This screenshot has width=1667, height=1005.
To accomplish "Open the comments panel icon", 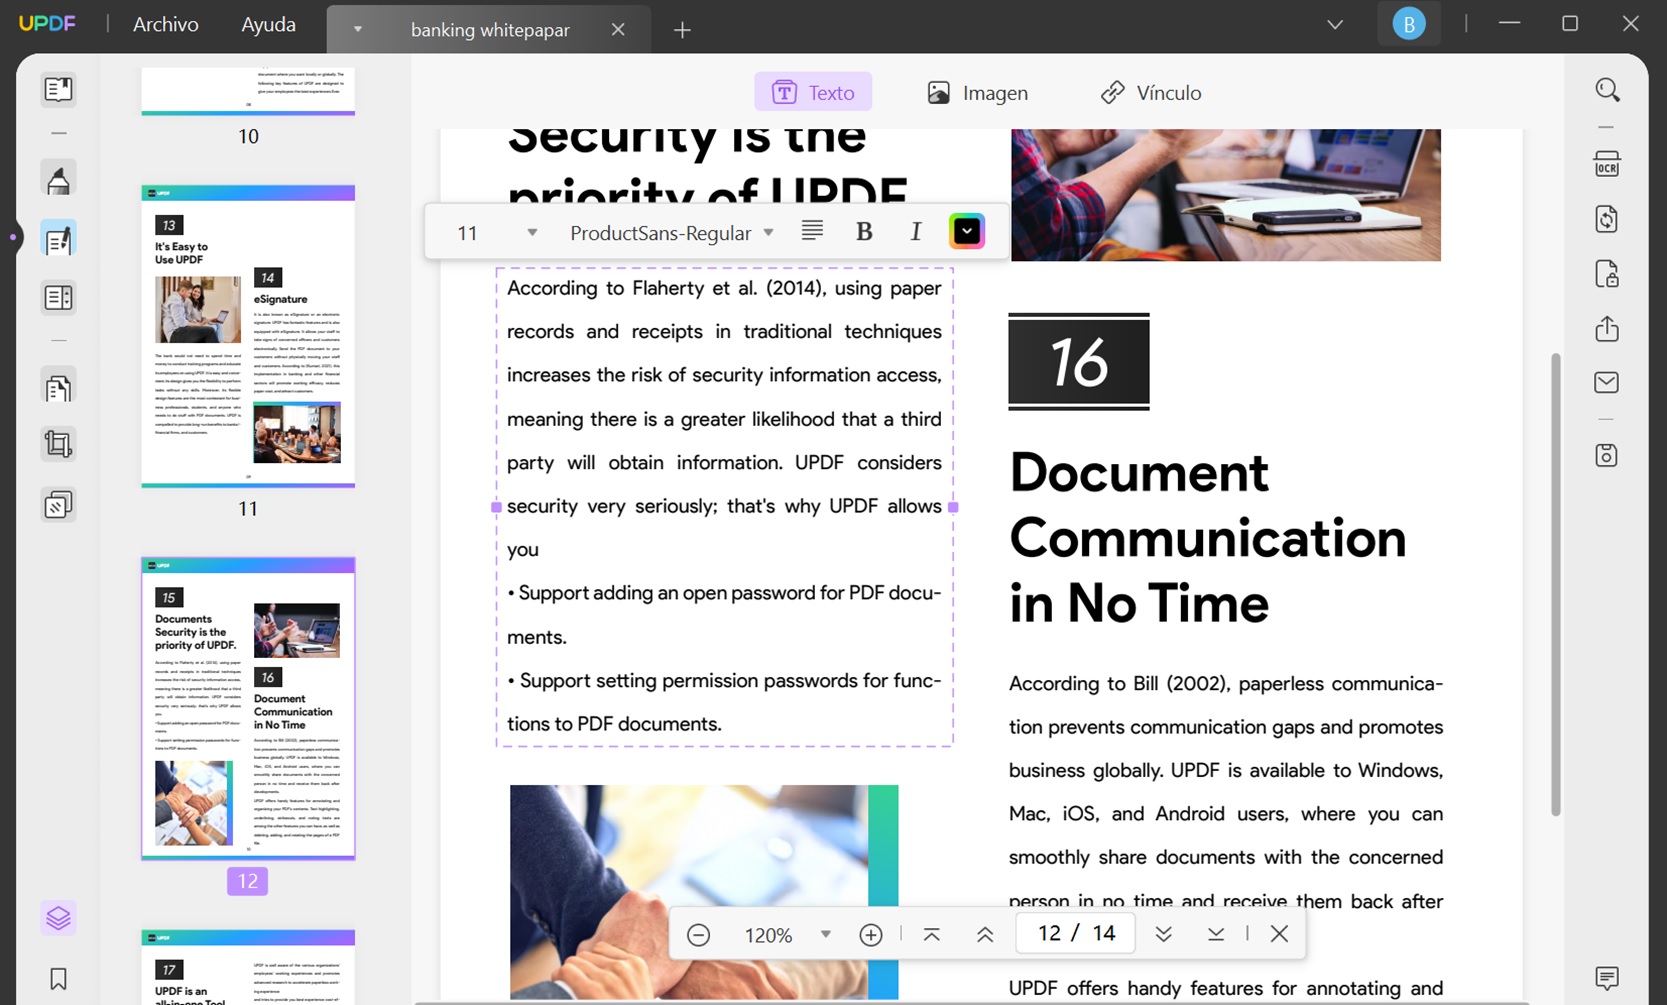I will coord(1607,977).
